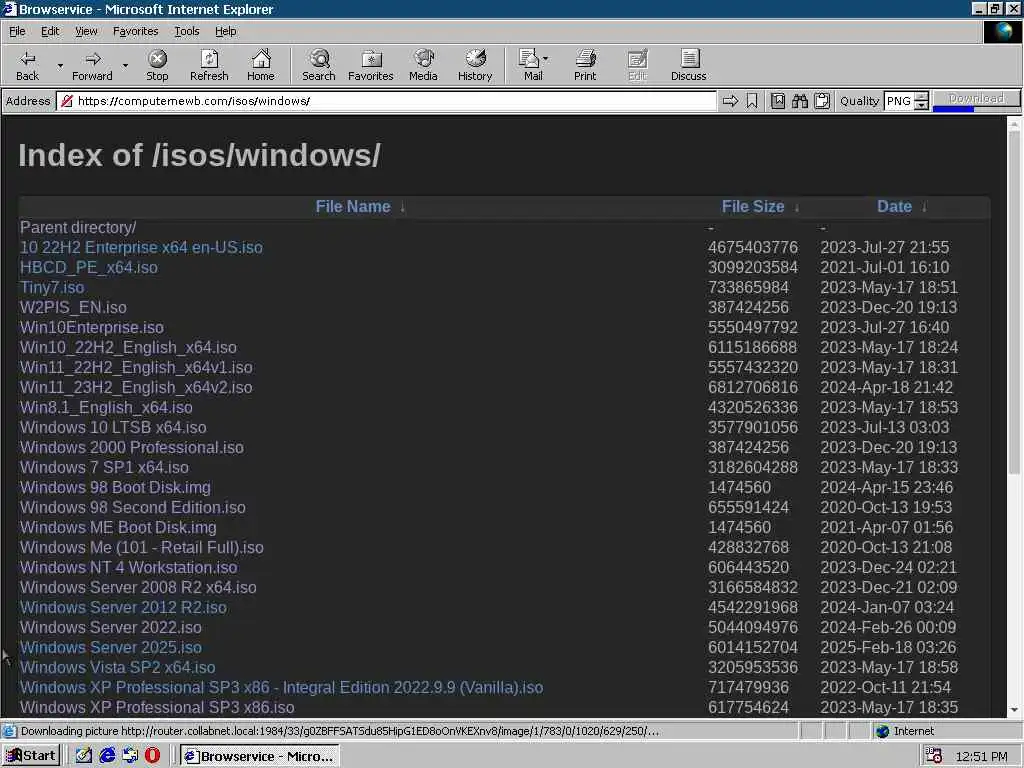This screenshot has width=1024, height=768.
Task: Open Parent directory/ link
Action: (78, 227)
